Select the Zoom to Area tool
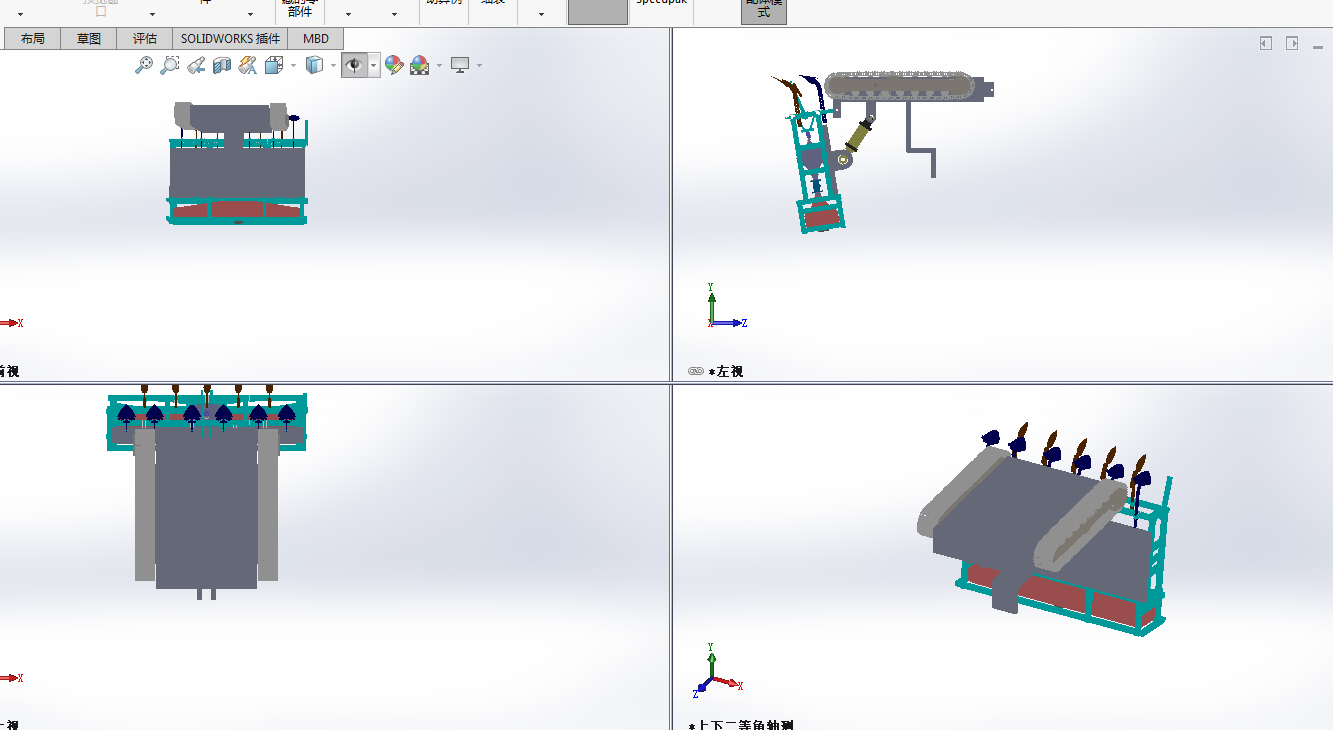This screenshot has width=1333, height=730. pyautogui.click(x=170, y=65)
